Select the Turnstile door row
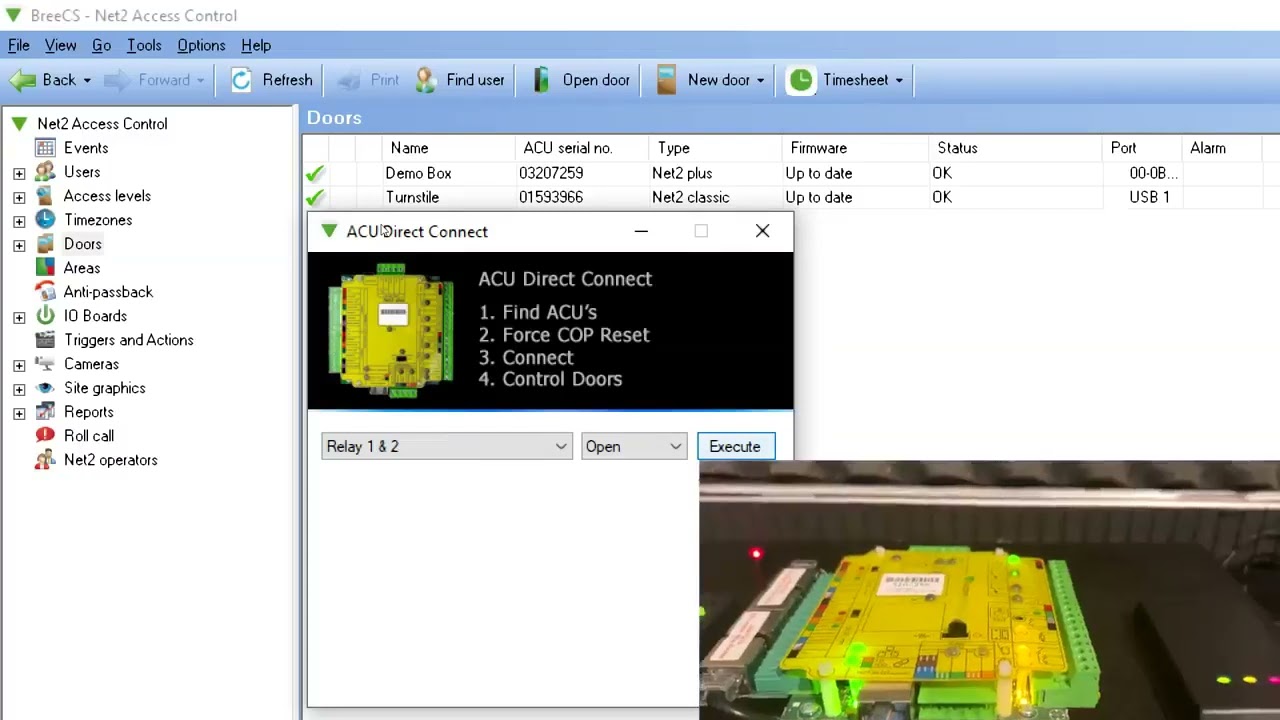1280x720 pixels. coord(791,197)
